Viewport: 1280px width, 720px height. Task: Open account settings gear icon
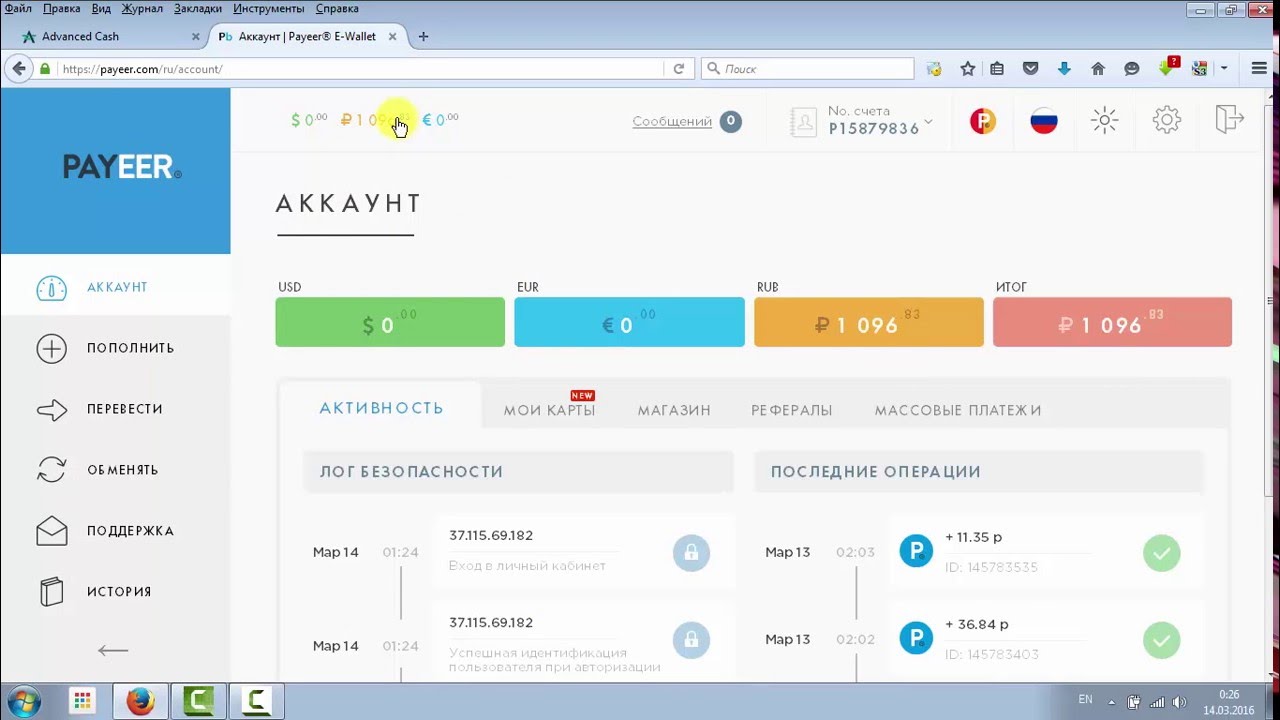pyautogui.click(x=1167, y=121)
